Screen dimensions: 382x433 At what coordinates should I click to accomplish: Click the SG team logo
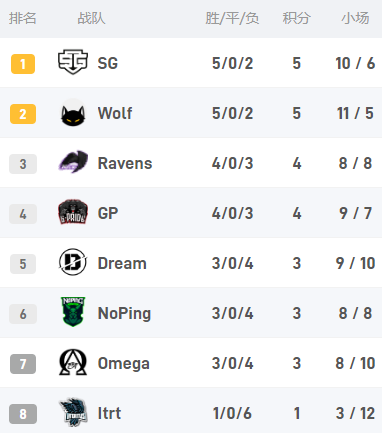click(x=73, y=62)
